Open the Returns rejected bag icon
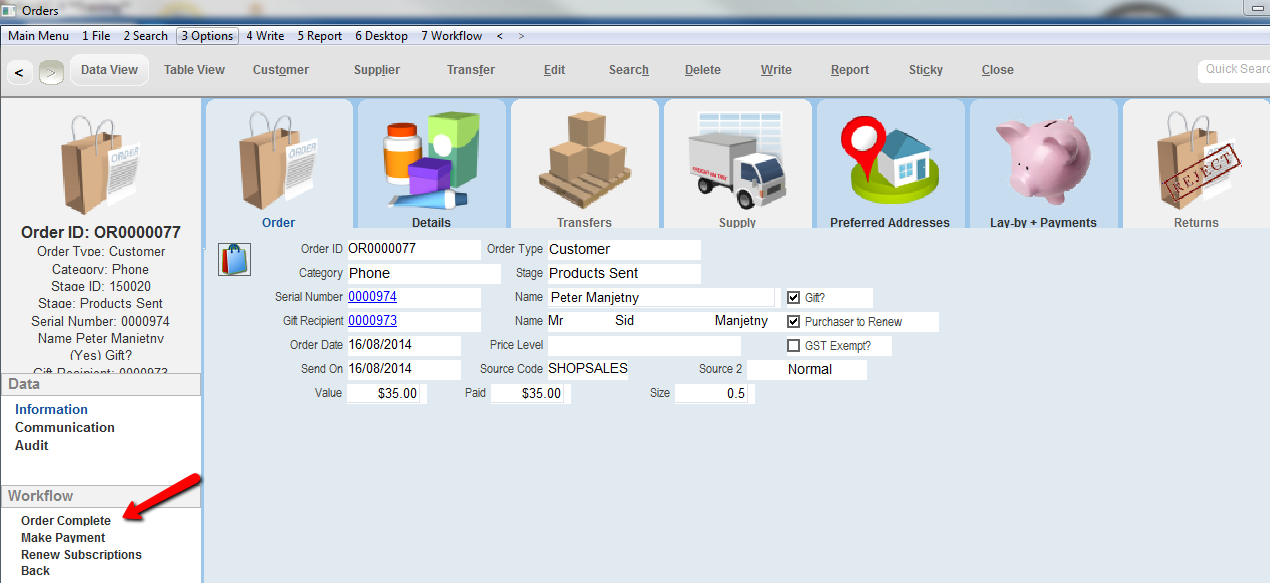Viewport: 1270px width, 583px height. [1196, 160]
